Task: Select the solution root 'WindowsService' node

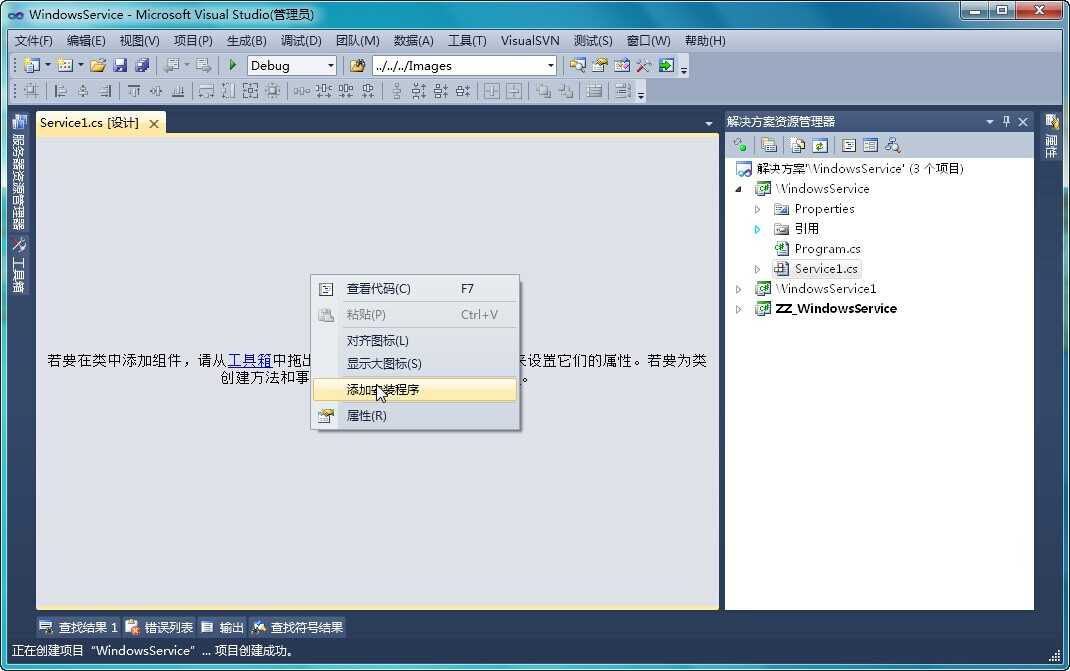Action: (x=860, y=169)
